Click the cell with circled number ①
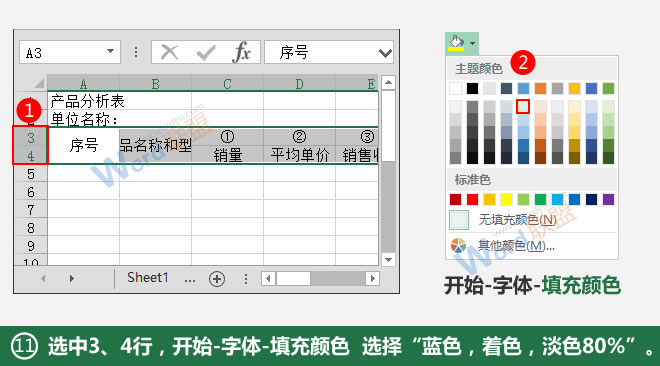Screen dimensions: 660x366 pos(227,137)
